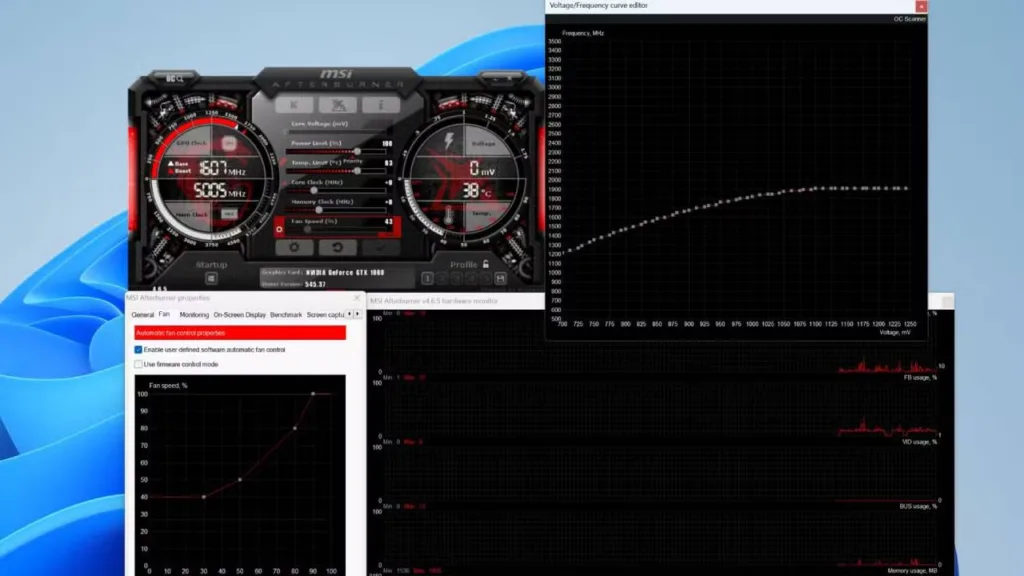
Task: Click the 'Automatic fan control properties' red header
Action: point(240,333)
